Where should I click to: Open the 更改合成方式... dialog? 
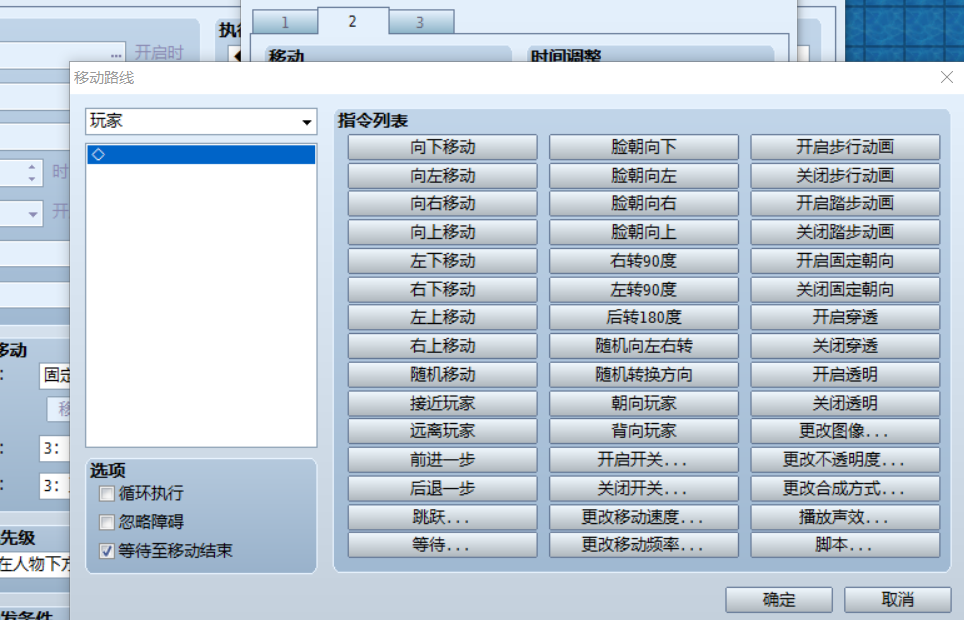[x=845, y=488]
